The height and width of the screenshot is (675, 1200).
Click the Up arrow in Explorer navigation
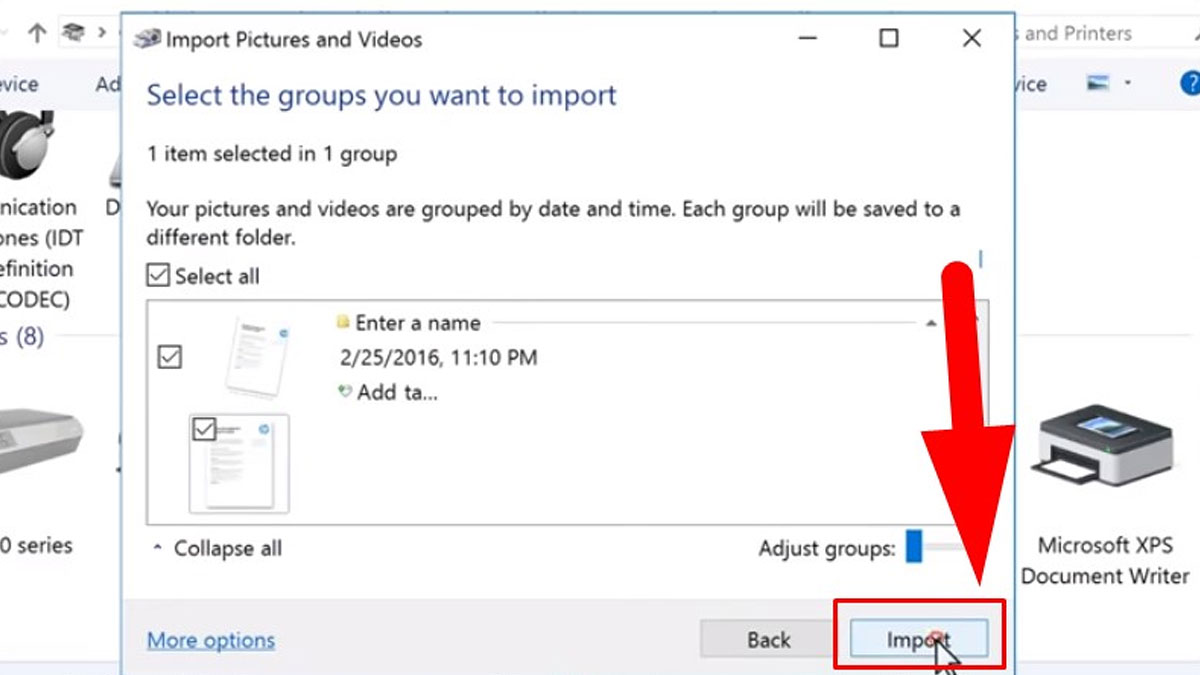point(37,33)
